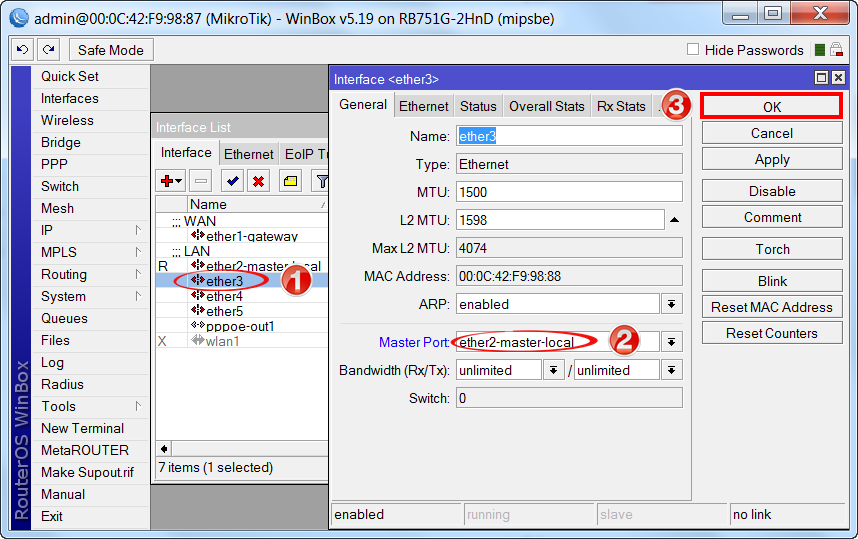Click the red plus Add interface icon
This screenshot has width=858, height=539.
pos(171,181)
